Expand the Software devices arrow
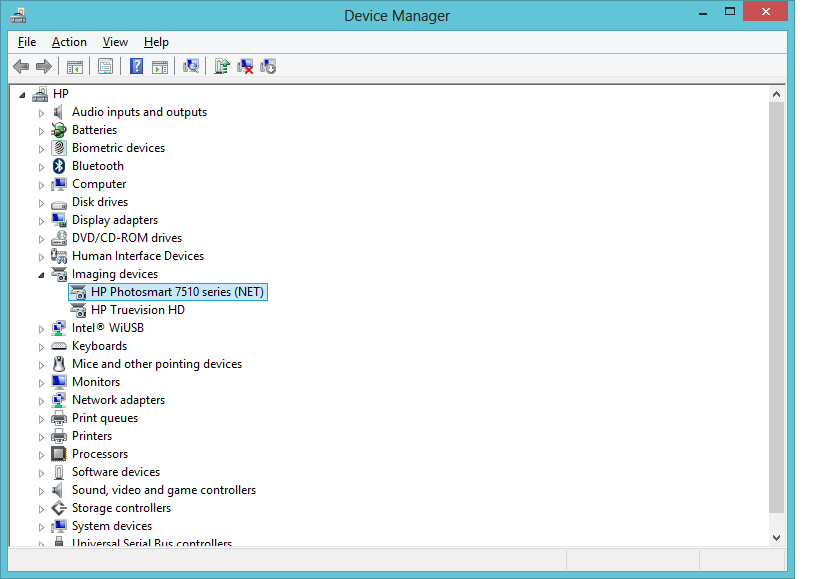The image size is (819, 579). pos(41,473)
